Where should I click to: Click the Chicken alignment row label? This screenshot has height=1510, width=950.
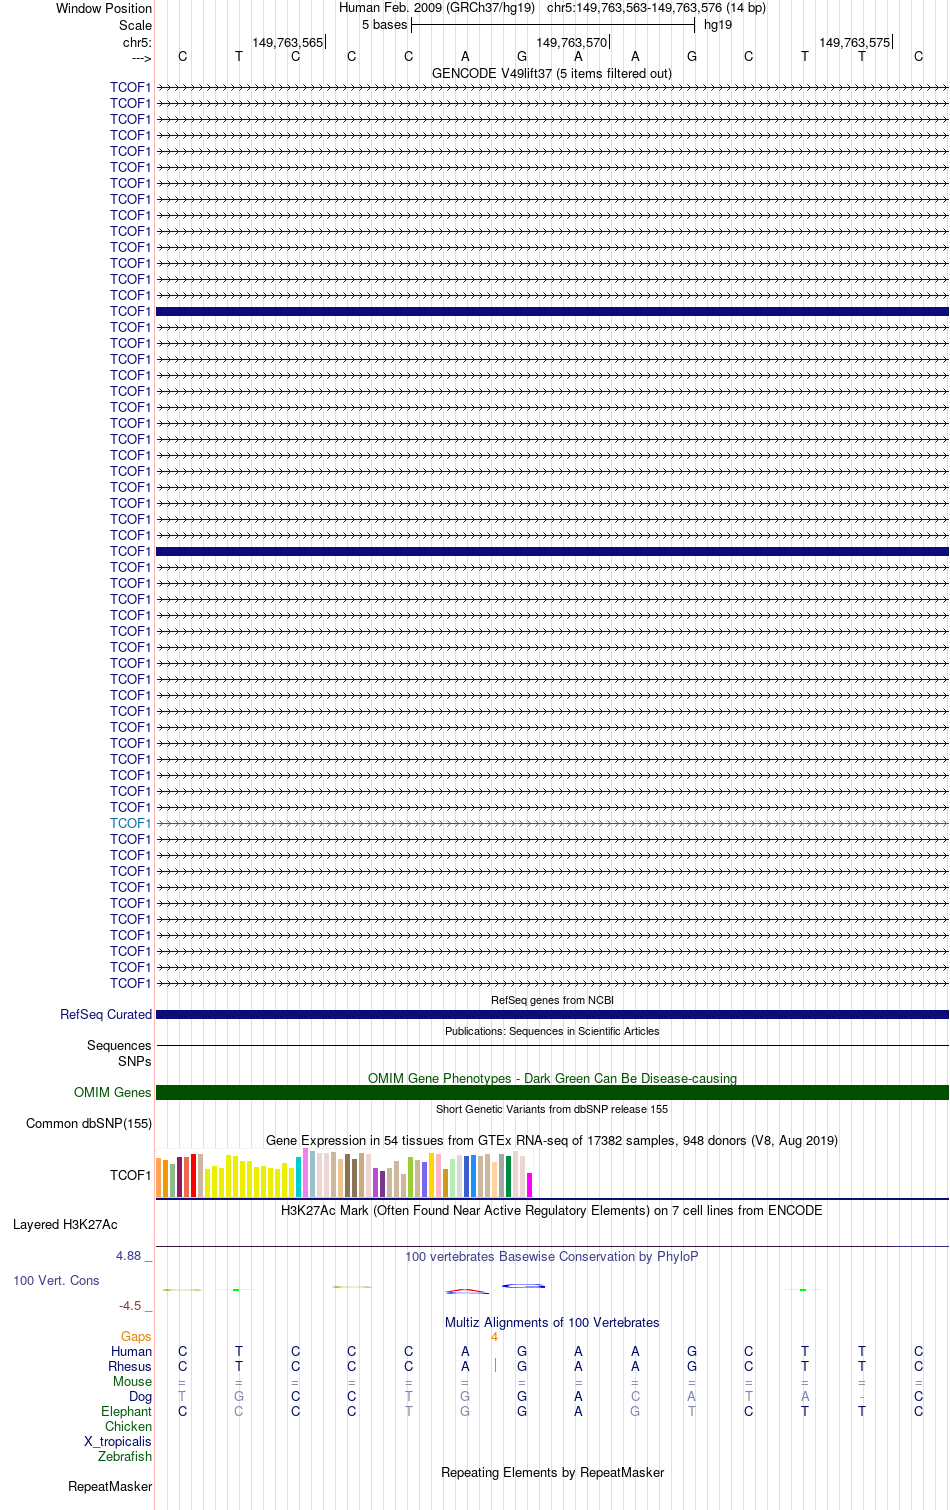click(128, 1426)
